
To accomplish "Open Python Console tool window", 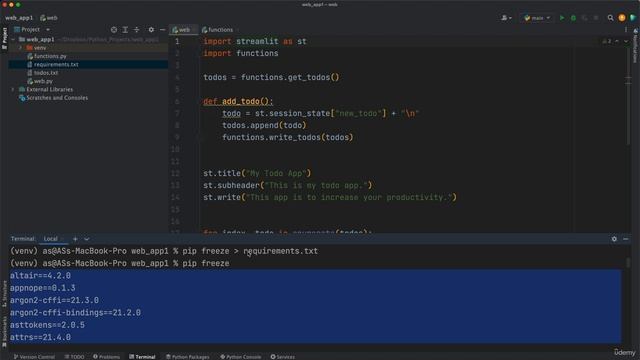I will pyautogui.click(x=240, y=357).
